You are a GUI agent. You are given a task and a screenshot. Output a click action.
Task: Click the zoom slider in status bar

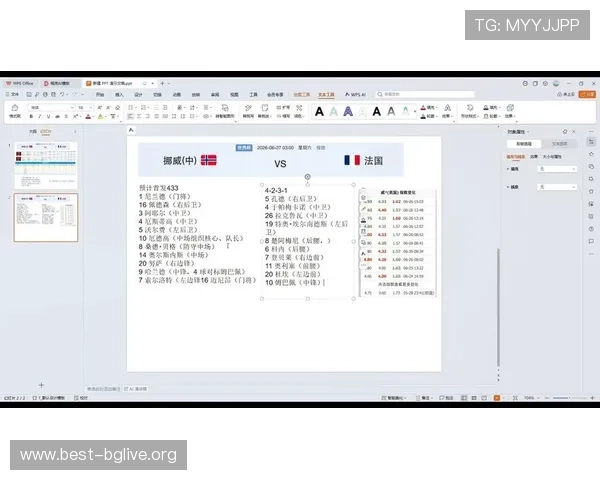coord(569,398)
